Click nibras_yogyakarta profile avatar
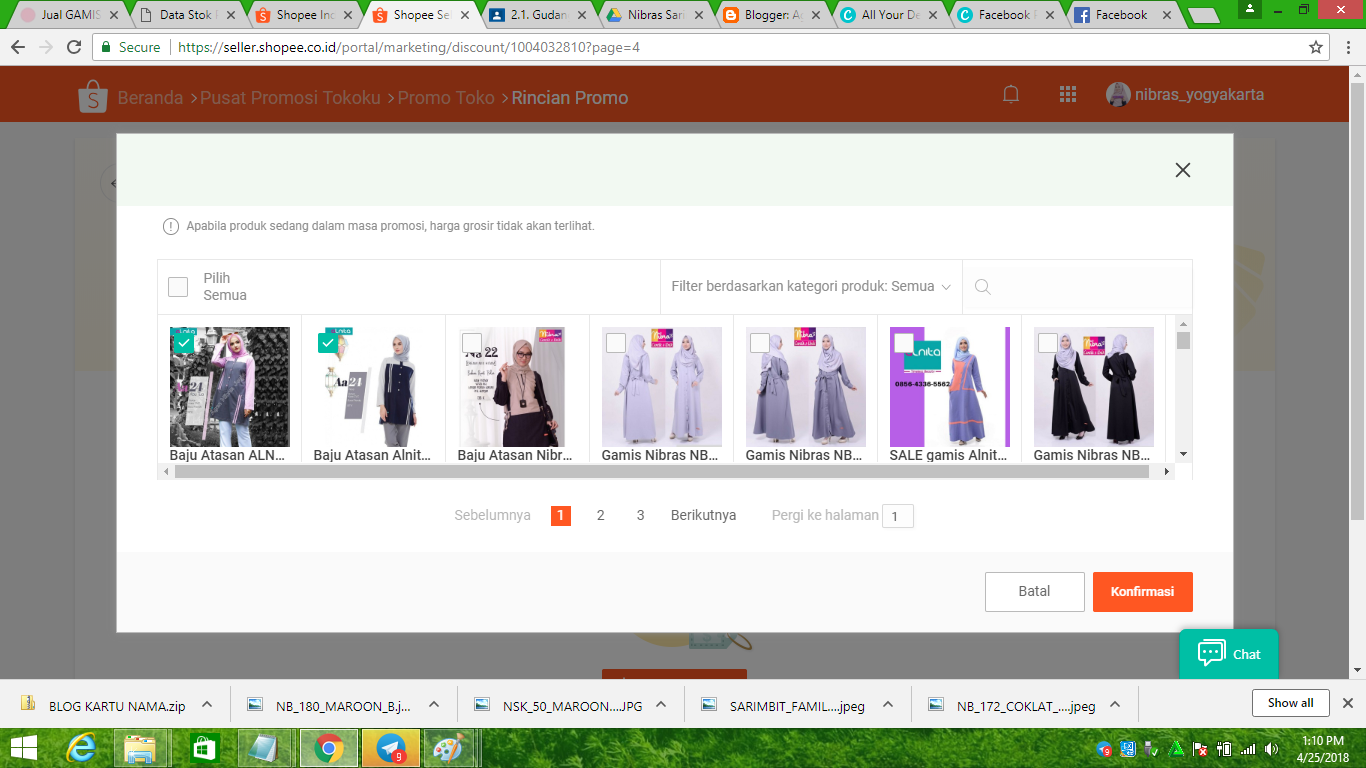Screen dimensions: 1366x768 1117,93
